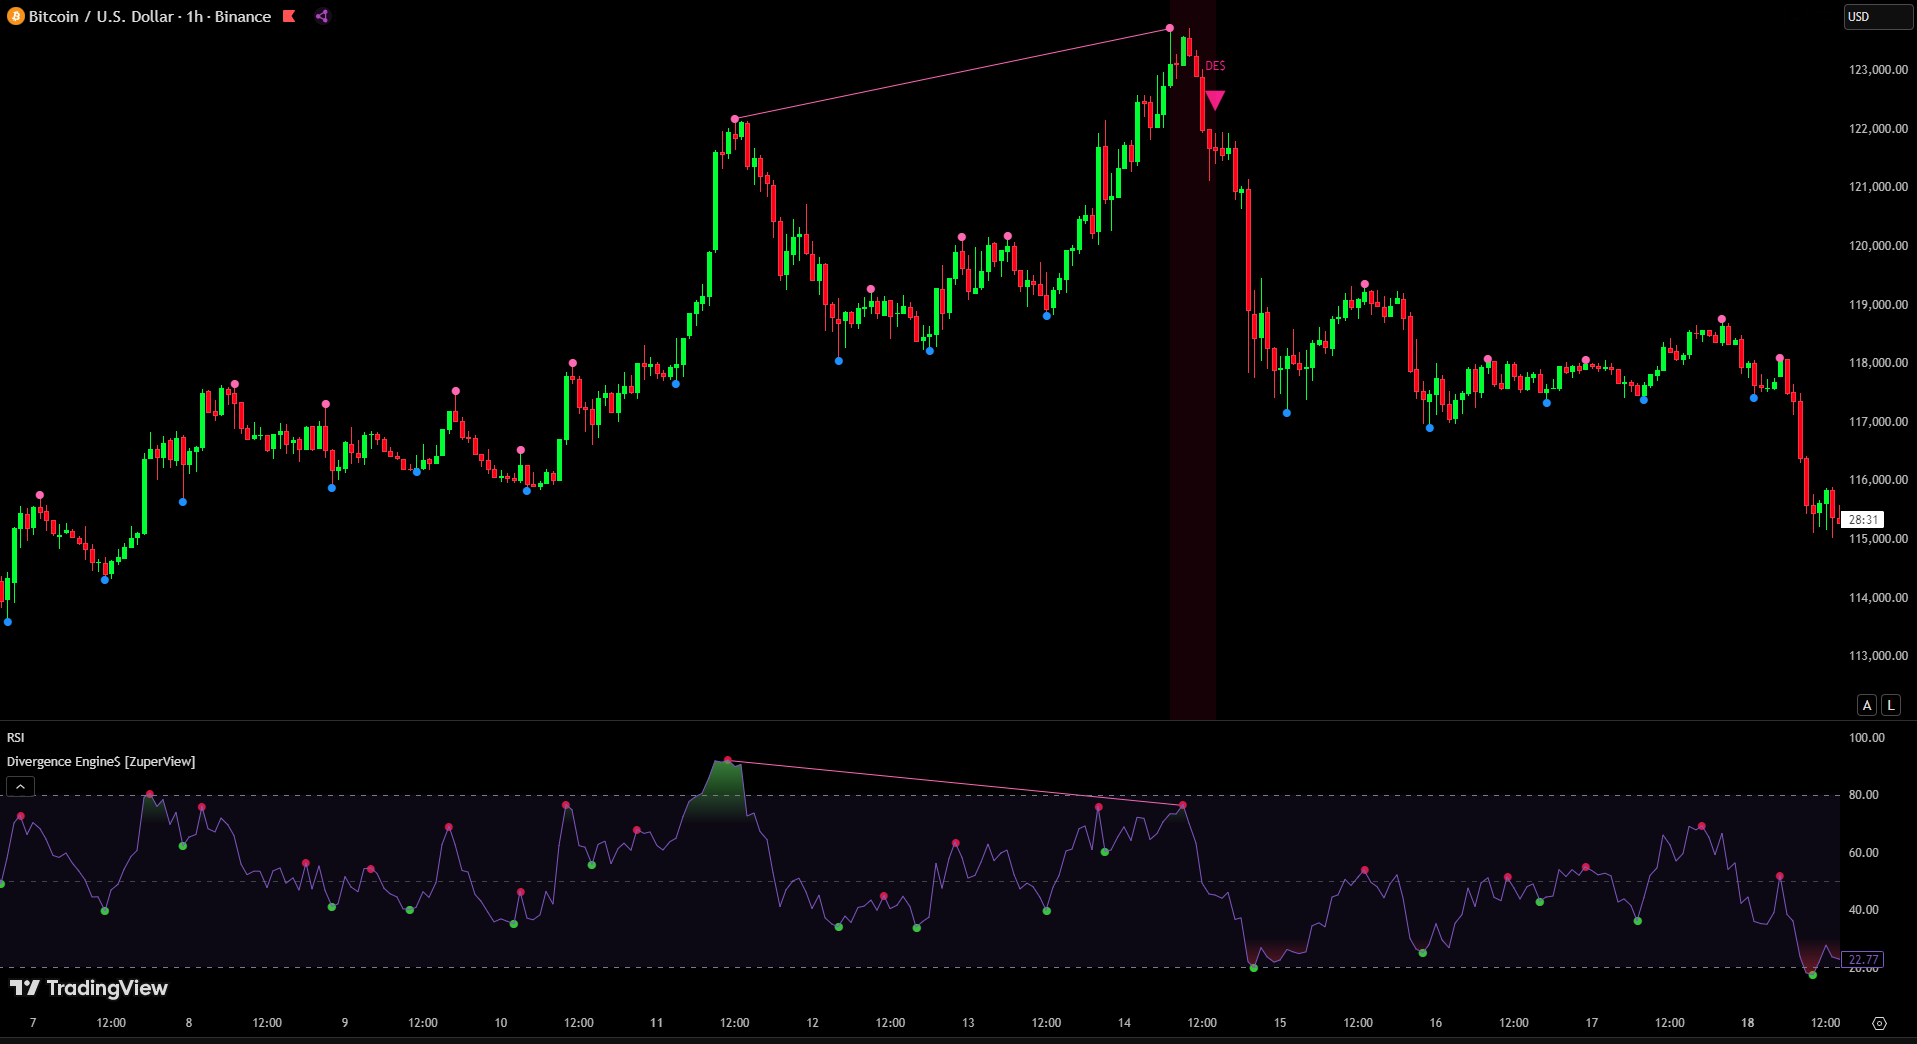Click the TradingView logo
Viewport: 1917px width, 1044px height.
pos(89,988)
